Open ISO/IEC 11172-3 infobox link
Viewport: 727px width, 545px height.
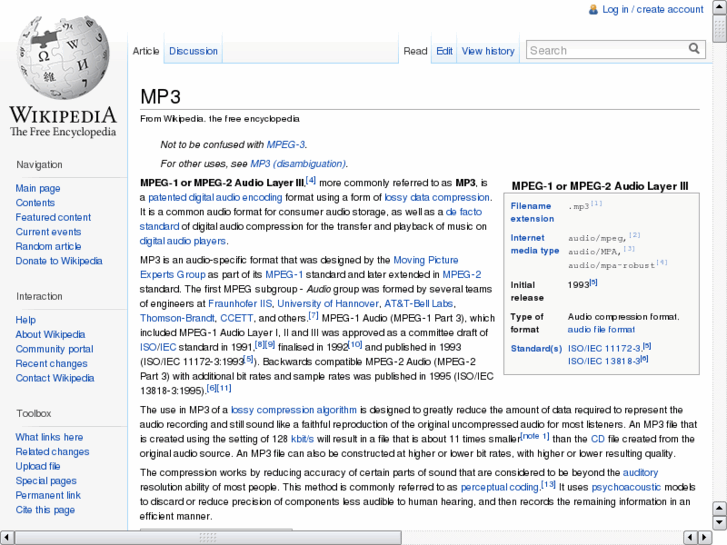pos(604,348)
